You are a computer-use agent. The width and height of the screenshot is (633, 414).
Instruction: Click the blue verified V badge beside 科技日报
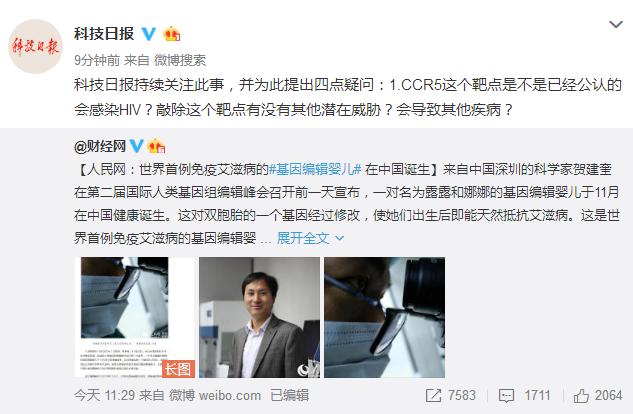tap(149, 33)
